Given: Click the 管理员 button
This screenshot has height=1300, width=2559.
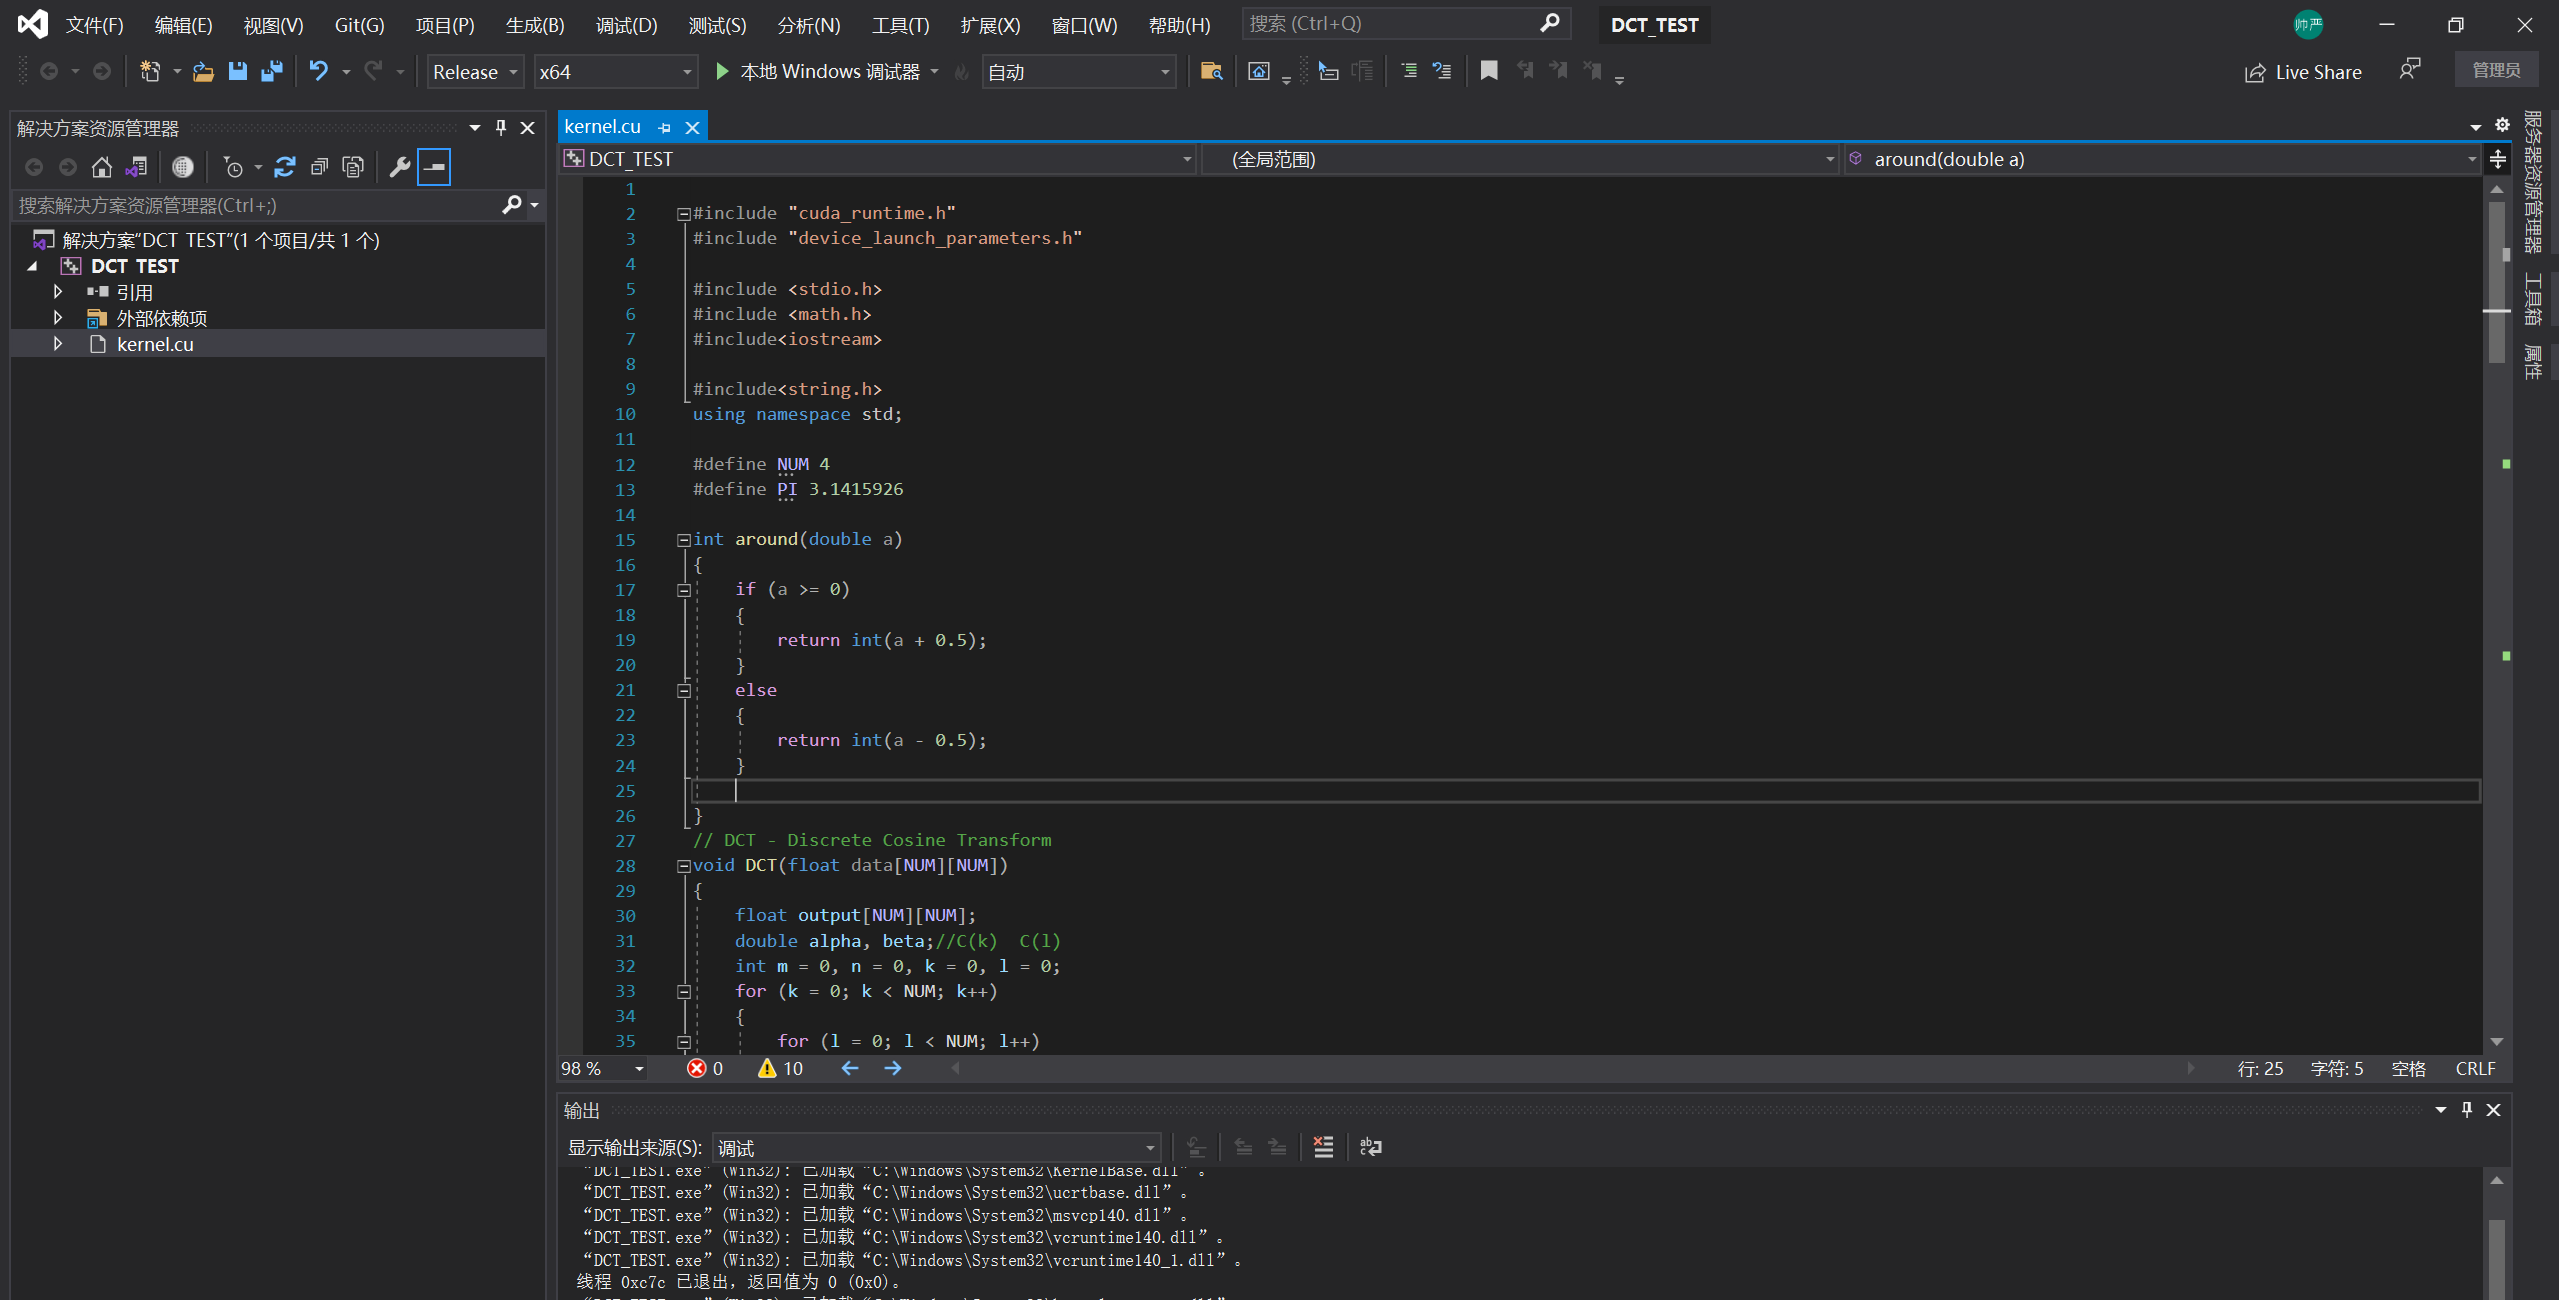Looking at the screenshot, I should 2496,70.
